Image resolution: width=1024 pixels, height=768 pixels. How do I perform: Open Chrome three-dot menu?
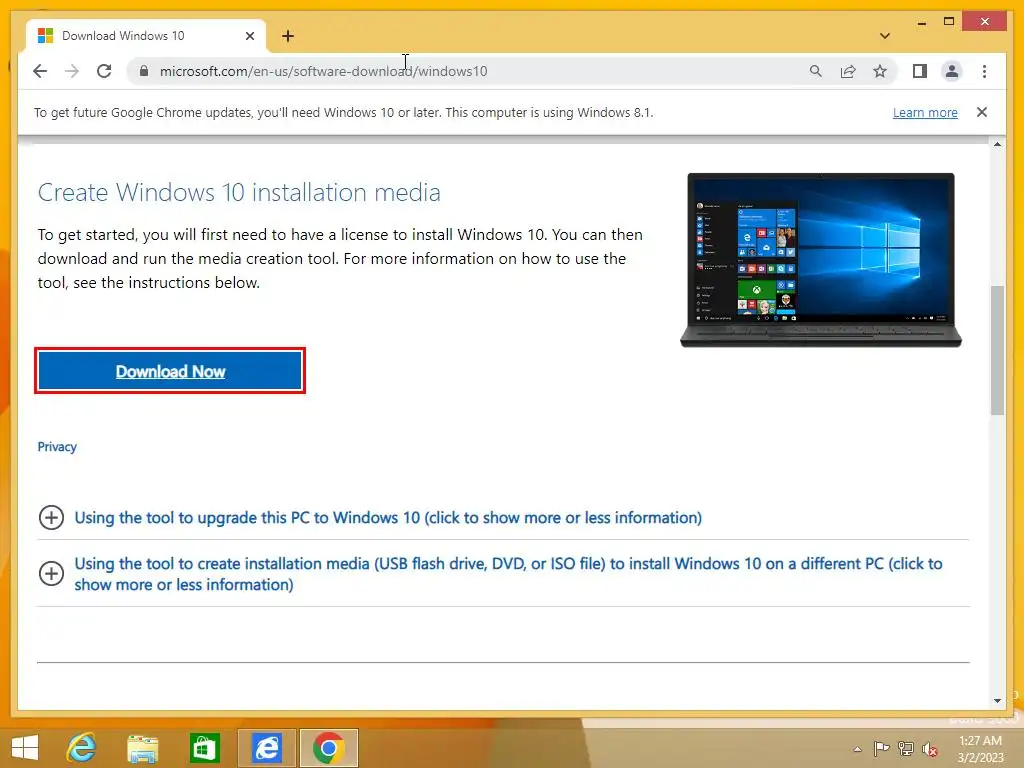coord(984,71)
